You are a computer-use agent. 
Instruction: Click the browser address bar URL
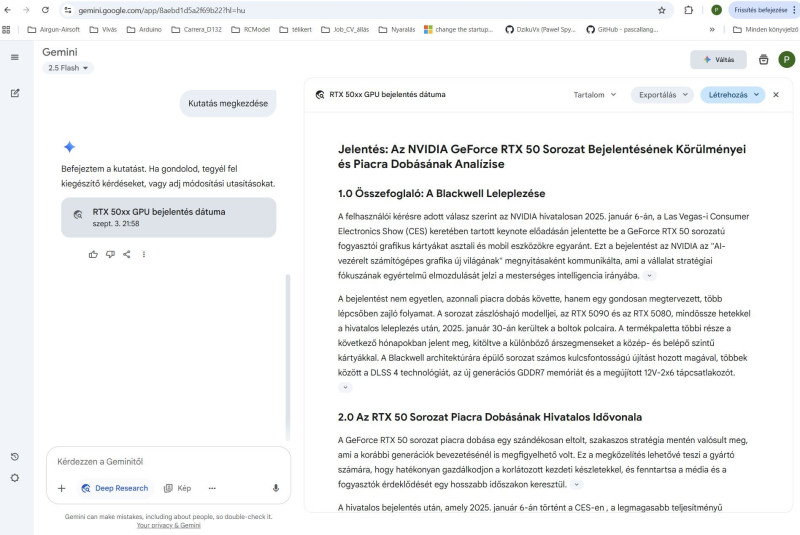coord(161,10)
